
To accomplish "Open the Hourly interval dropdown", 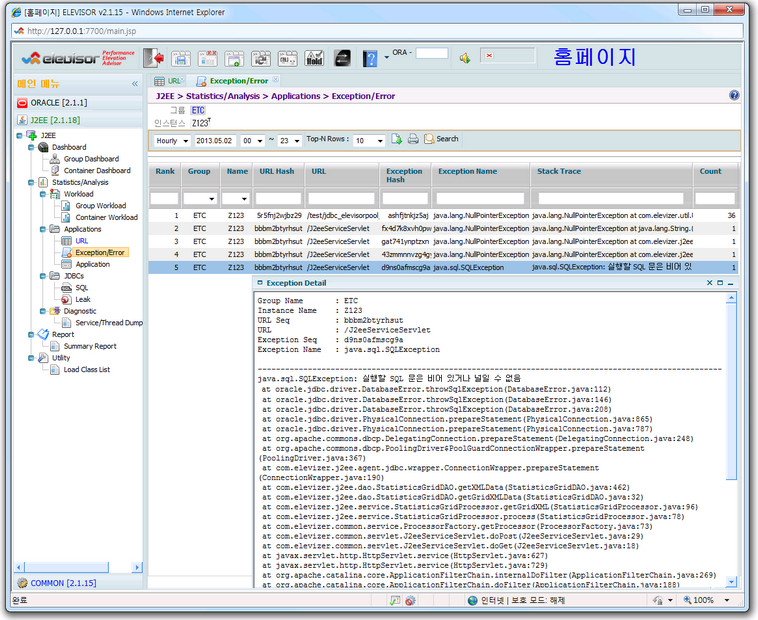I will [x=185, y=141].
